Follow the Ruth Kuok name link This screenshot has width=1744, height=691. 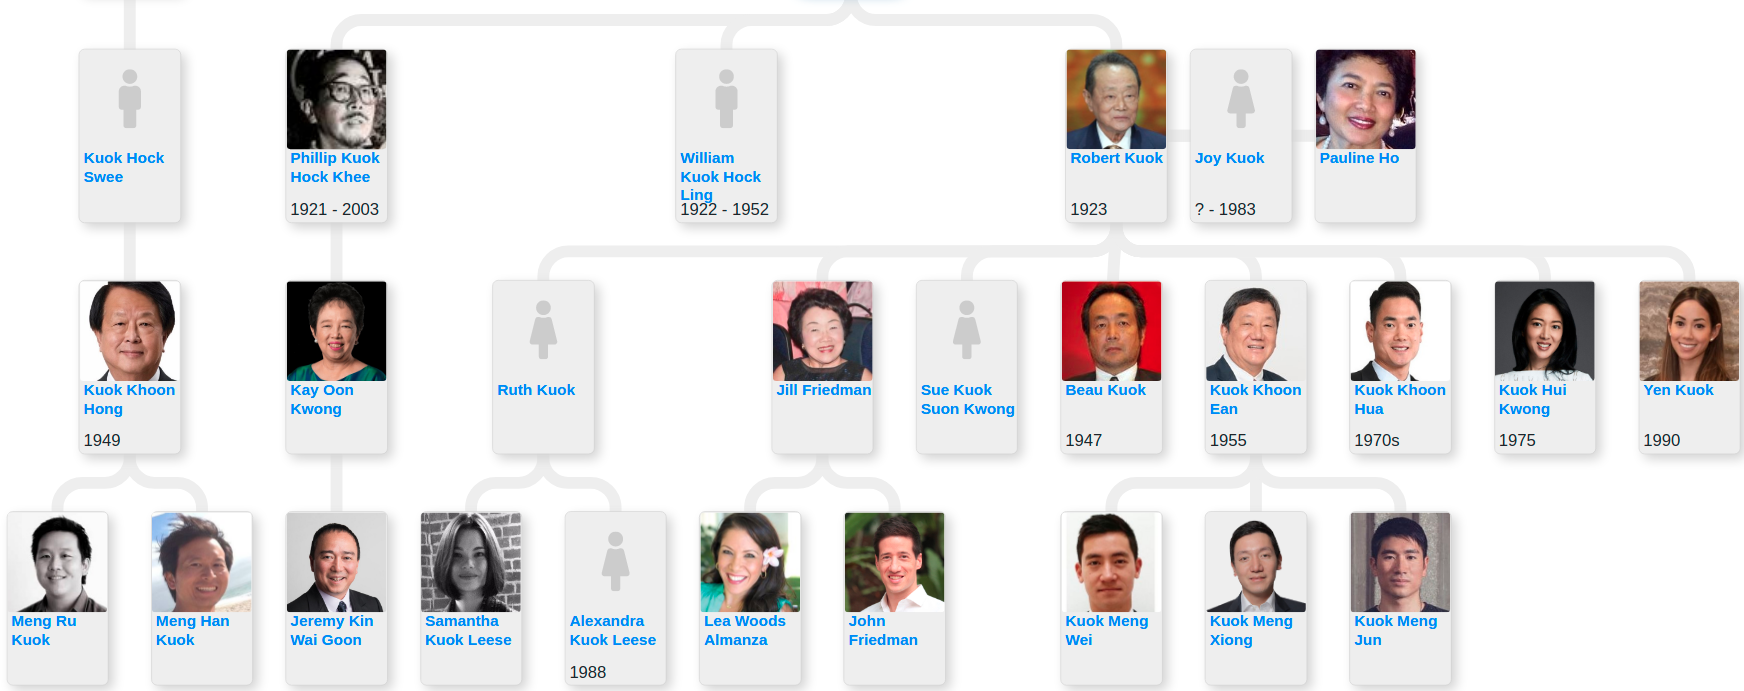pos(537,390)
